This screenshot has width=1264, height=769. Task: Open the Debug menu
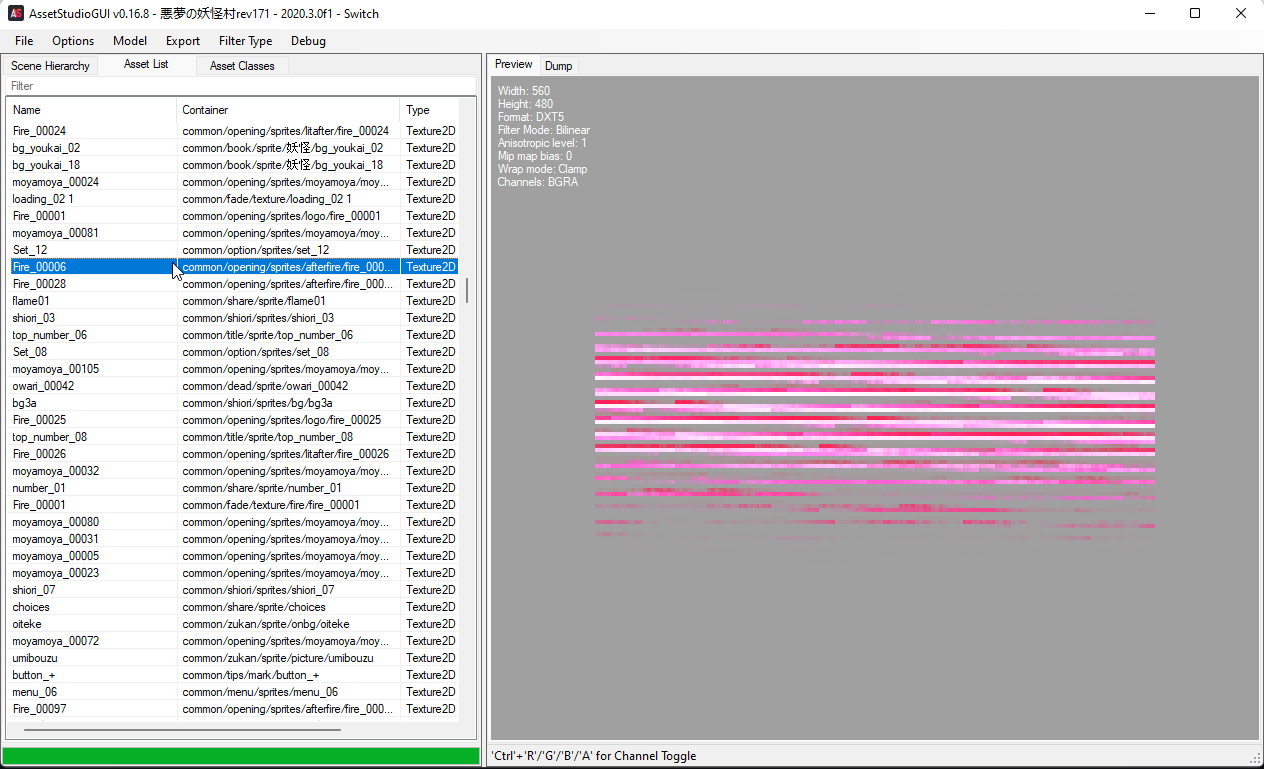pyautogui.click(x=308, y=41)
